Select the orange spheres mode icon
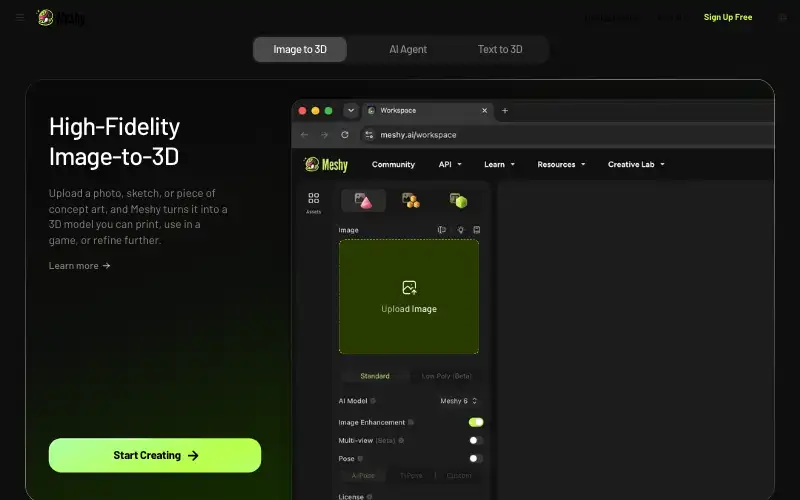The height and width of the screenshot is (500, 800). click(x=411, y=201)
